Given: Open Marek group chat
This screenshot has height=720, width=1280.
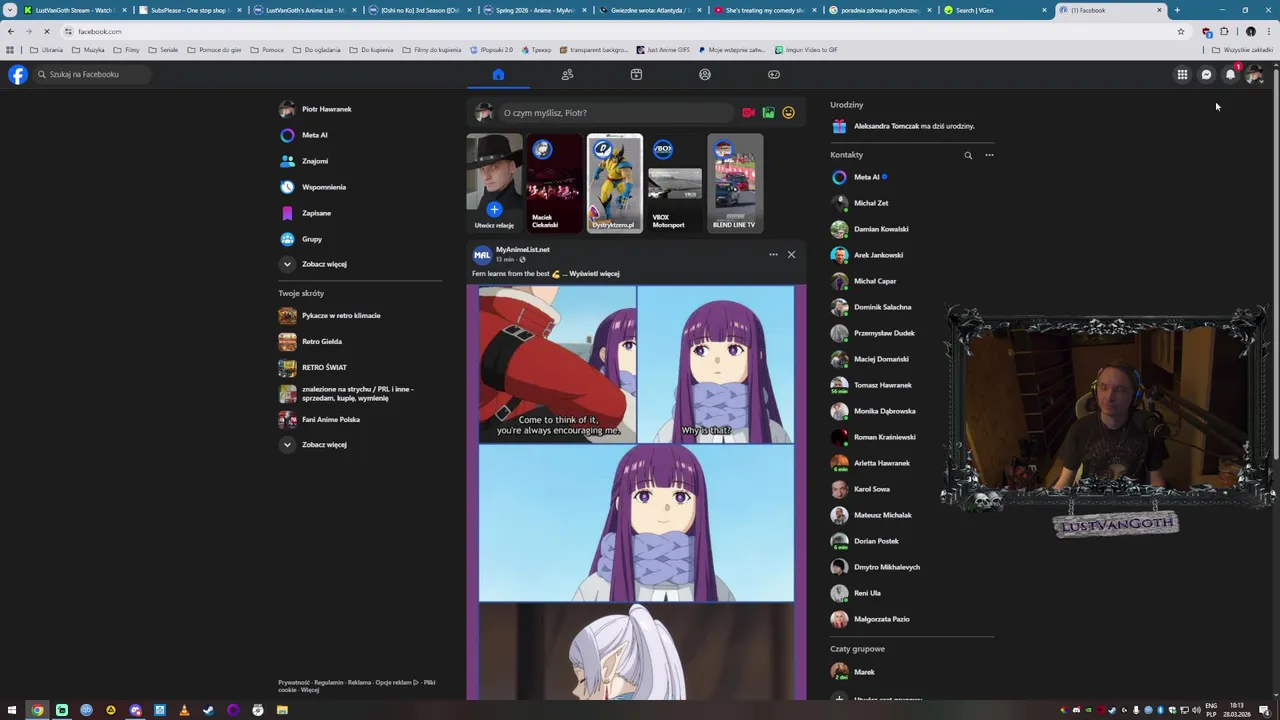Looking at the screenshot, I should coord(912,672).
